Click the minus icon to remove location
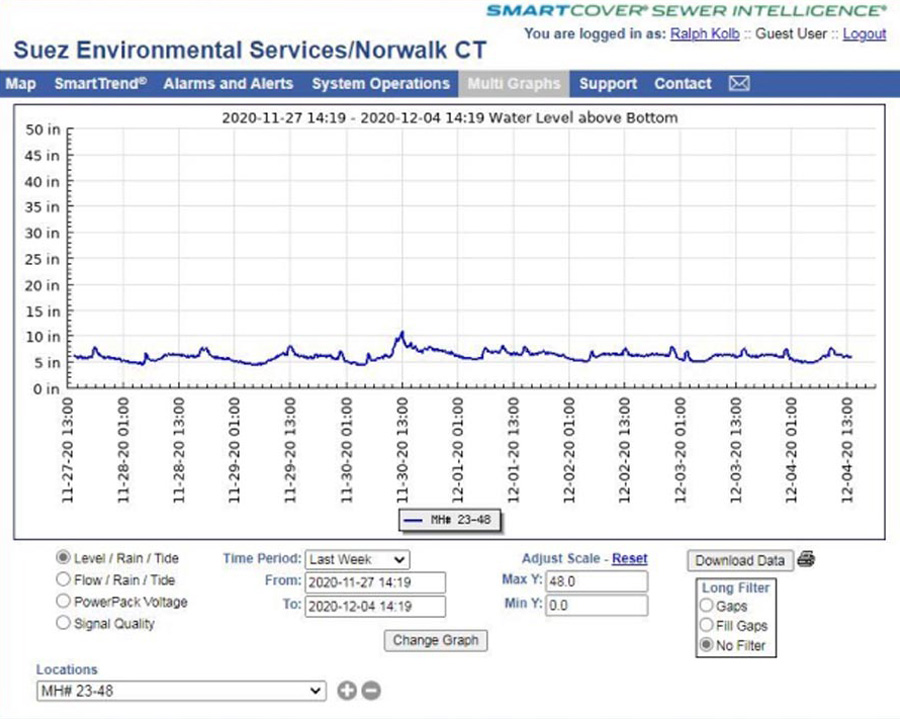 tap(371, 690)
